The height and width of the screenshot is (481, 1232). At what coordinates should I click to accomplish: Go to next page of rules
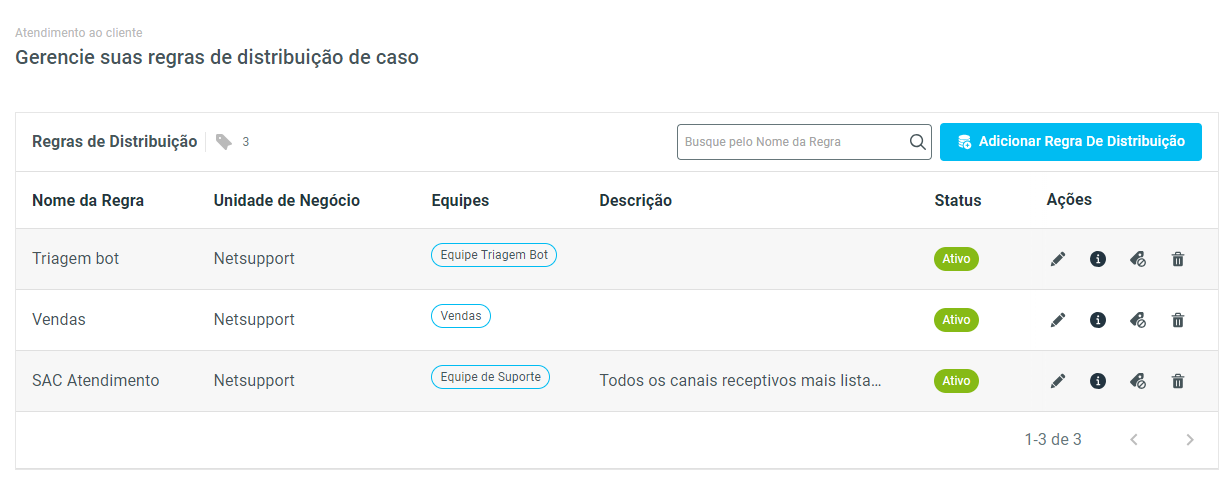(1190, 439)
